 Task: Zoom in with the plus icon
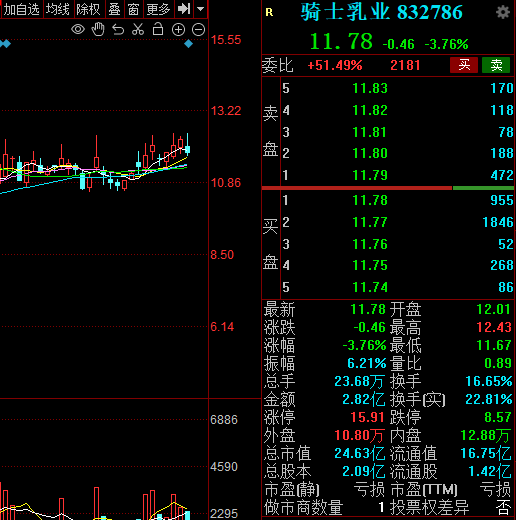pyautogui.click(x=178, y=30)
